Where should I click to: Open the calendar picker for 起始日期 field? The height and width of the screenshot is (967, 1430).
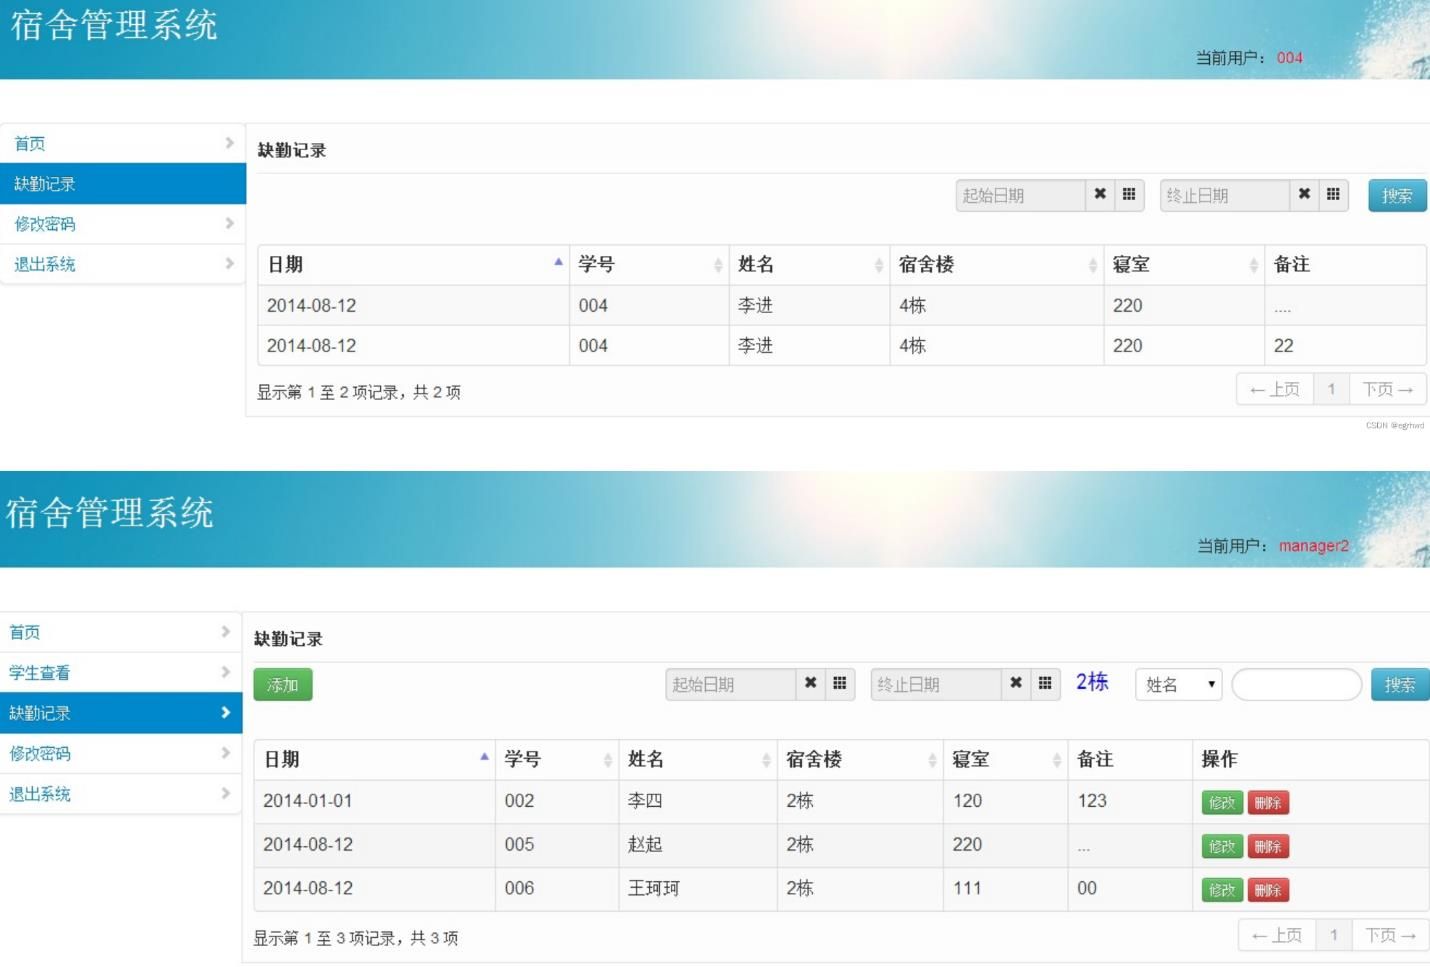click(x=1129, y=195)
